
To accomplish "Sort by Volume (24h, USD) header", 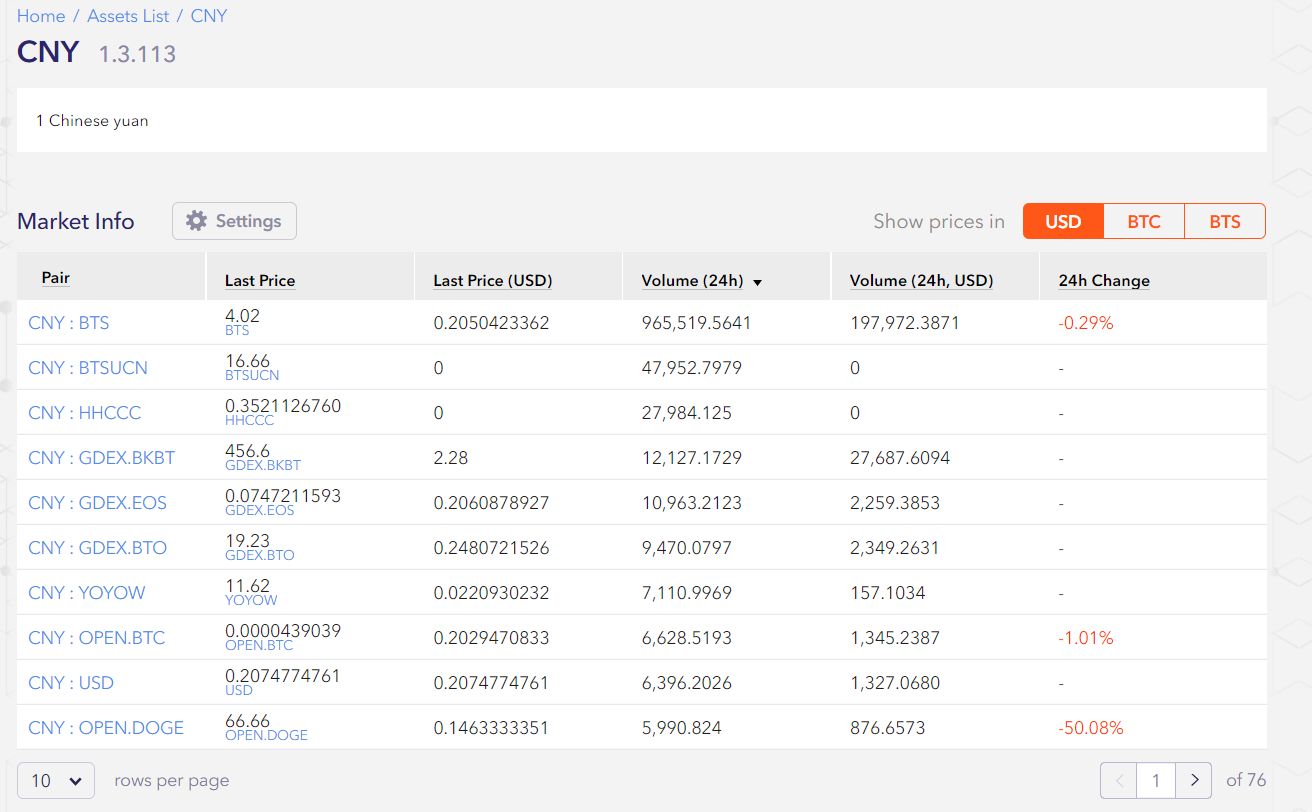I will 922,281.
